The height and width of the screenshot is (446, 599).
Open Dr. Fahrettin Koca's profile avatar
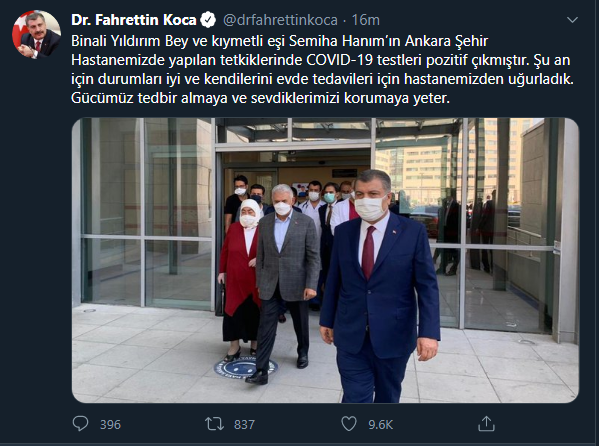36,34
